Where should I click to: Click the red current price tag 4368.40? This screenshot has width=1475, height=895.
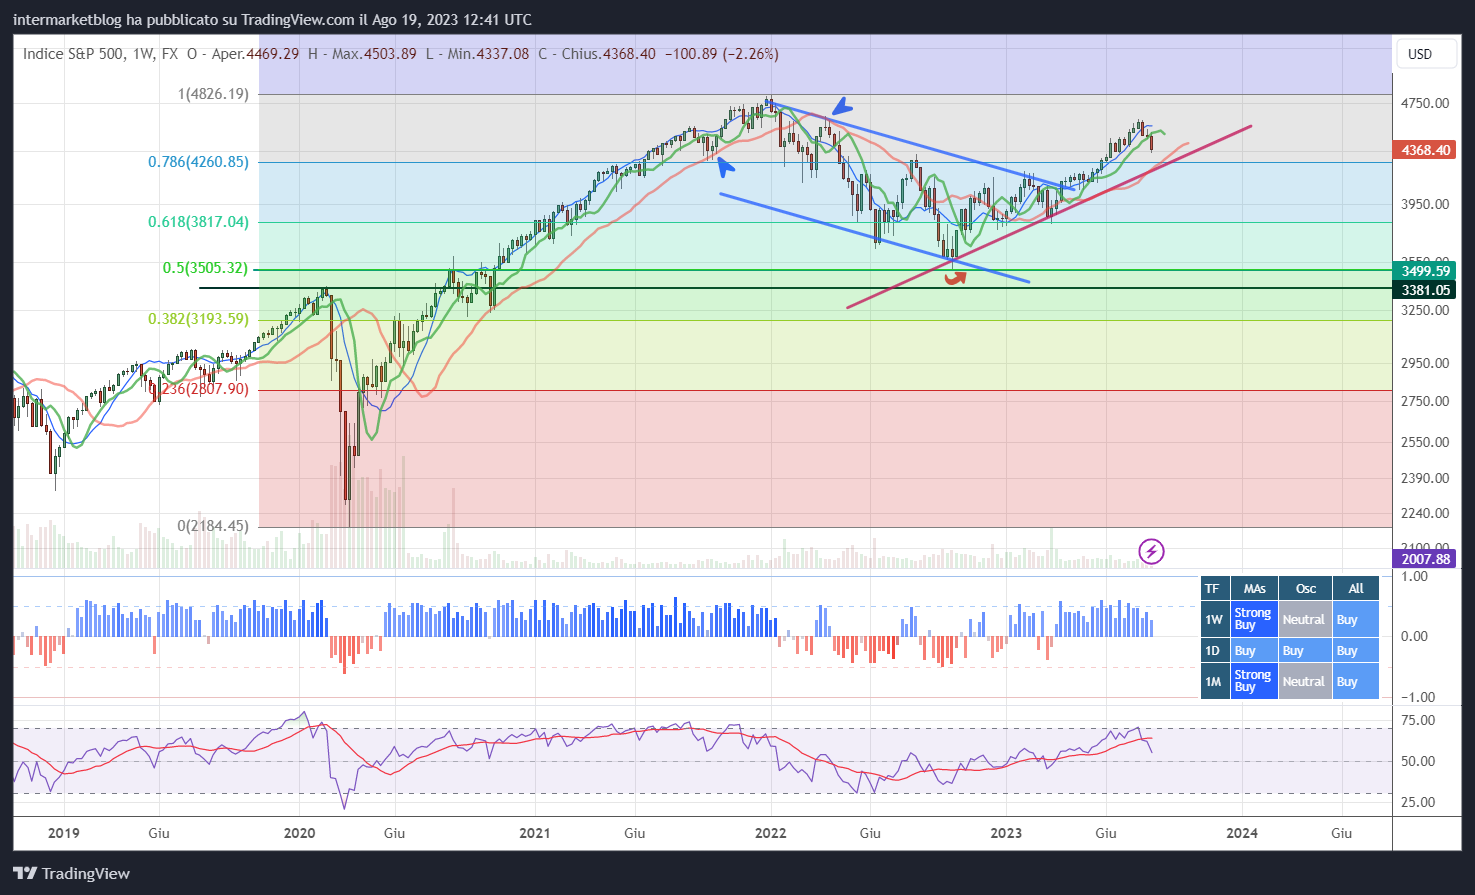(1425, 150)
